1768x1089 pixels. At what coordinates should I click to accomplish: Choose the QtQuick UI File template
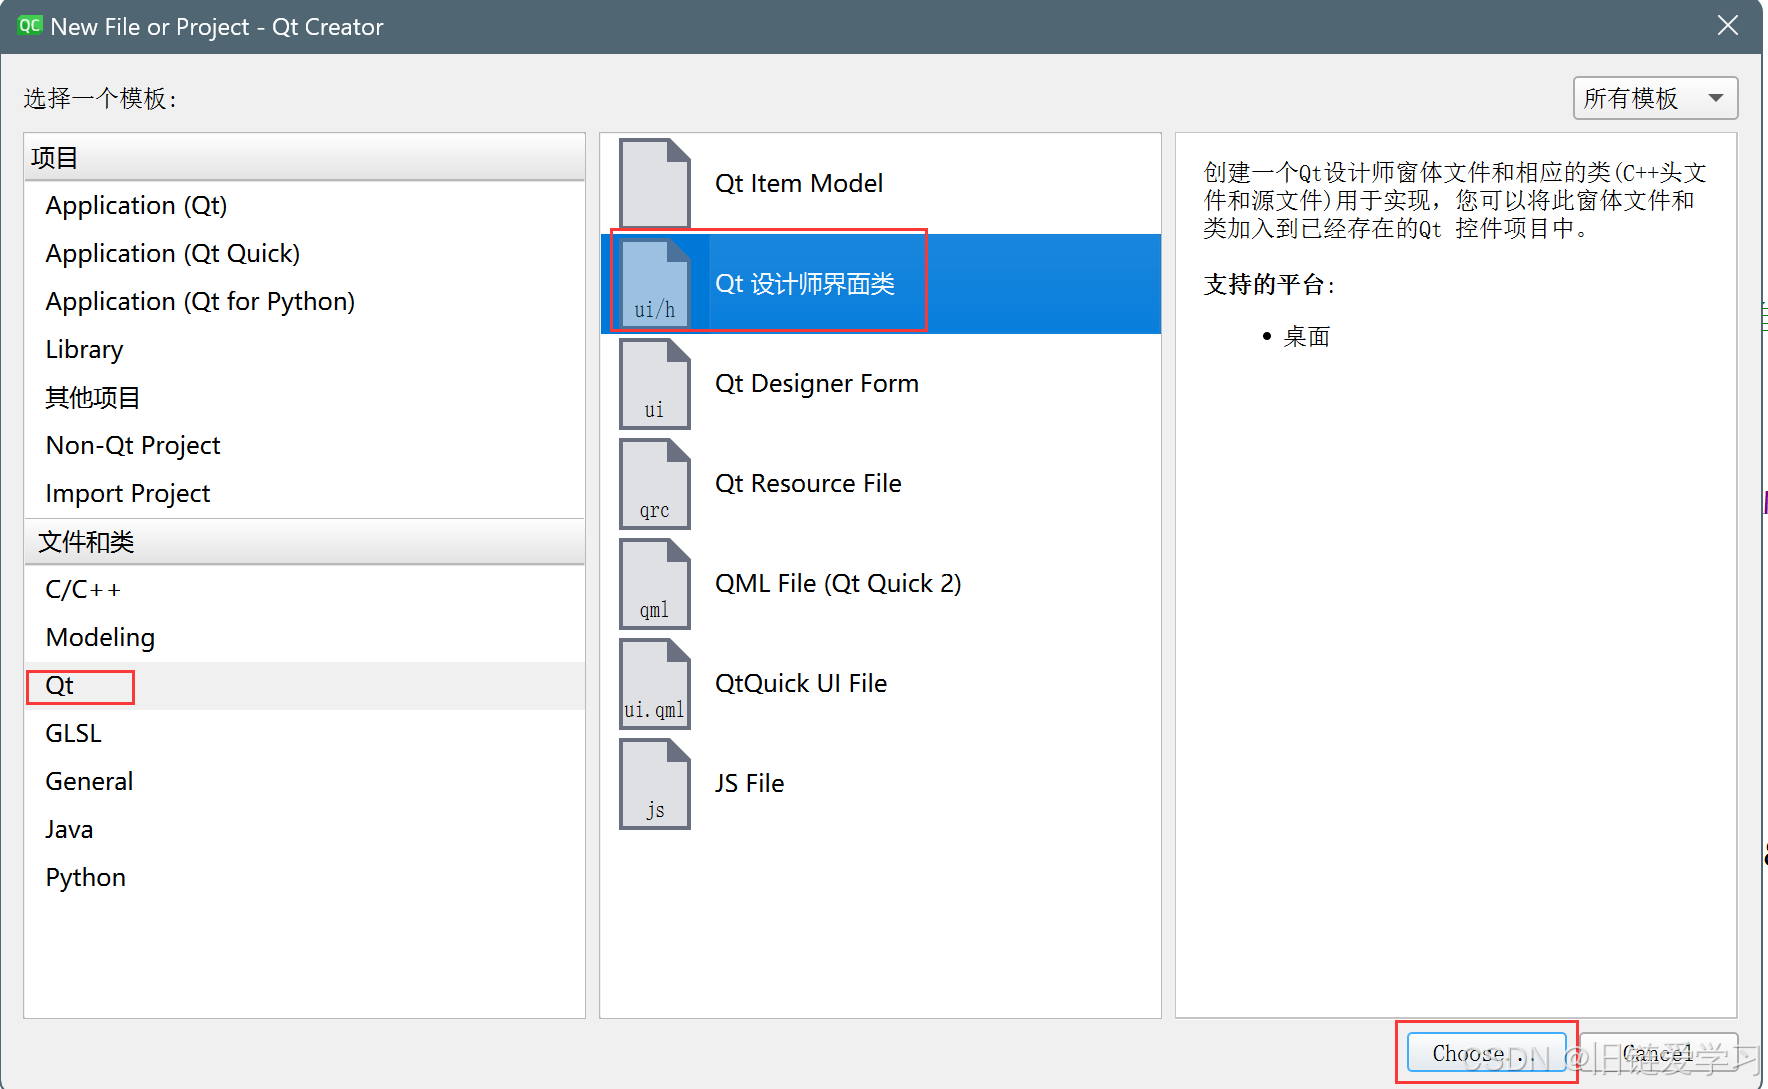880,683
